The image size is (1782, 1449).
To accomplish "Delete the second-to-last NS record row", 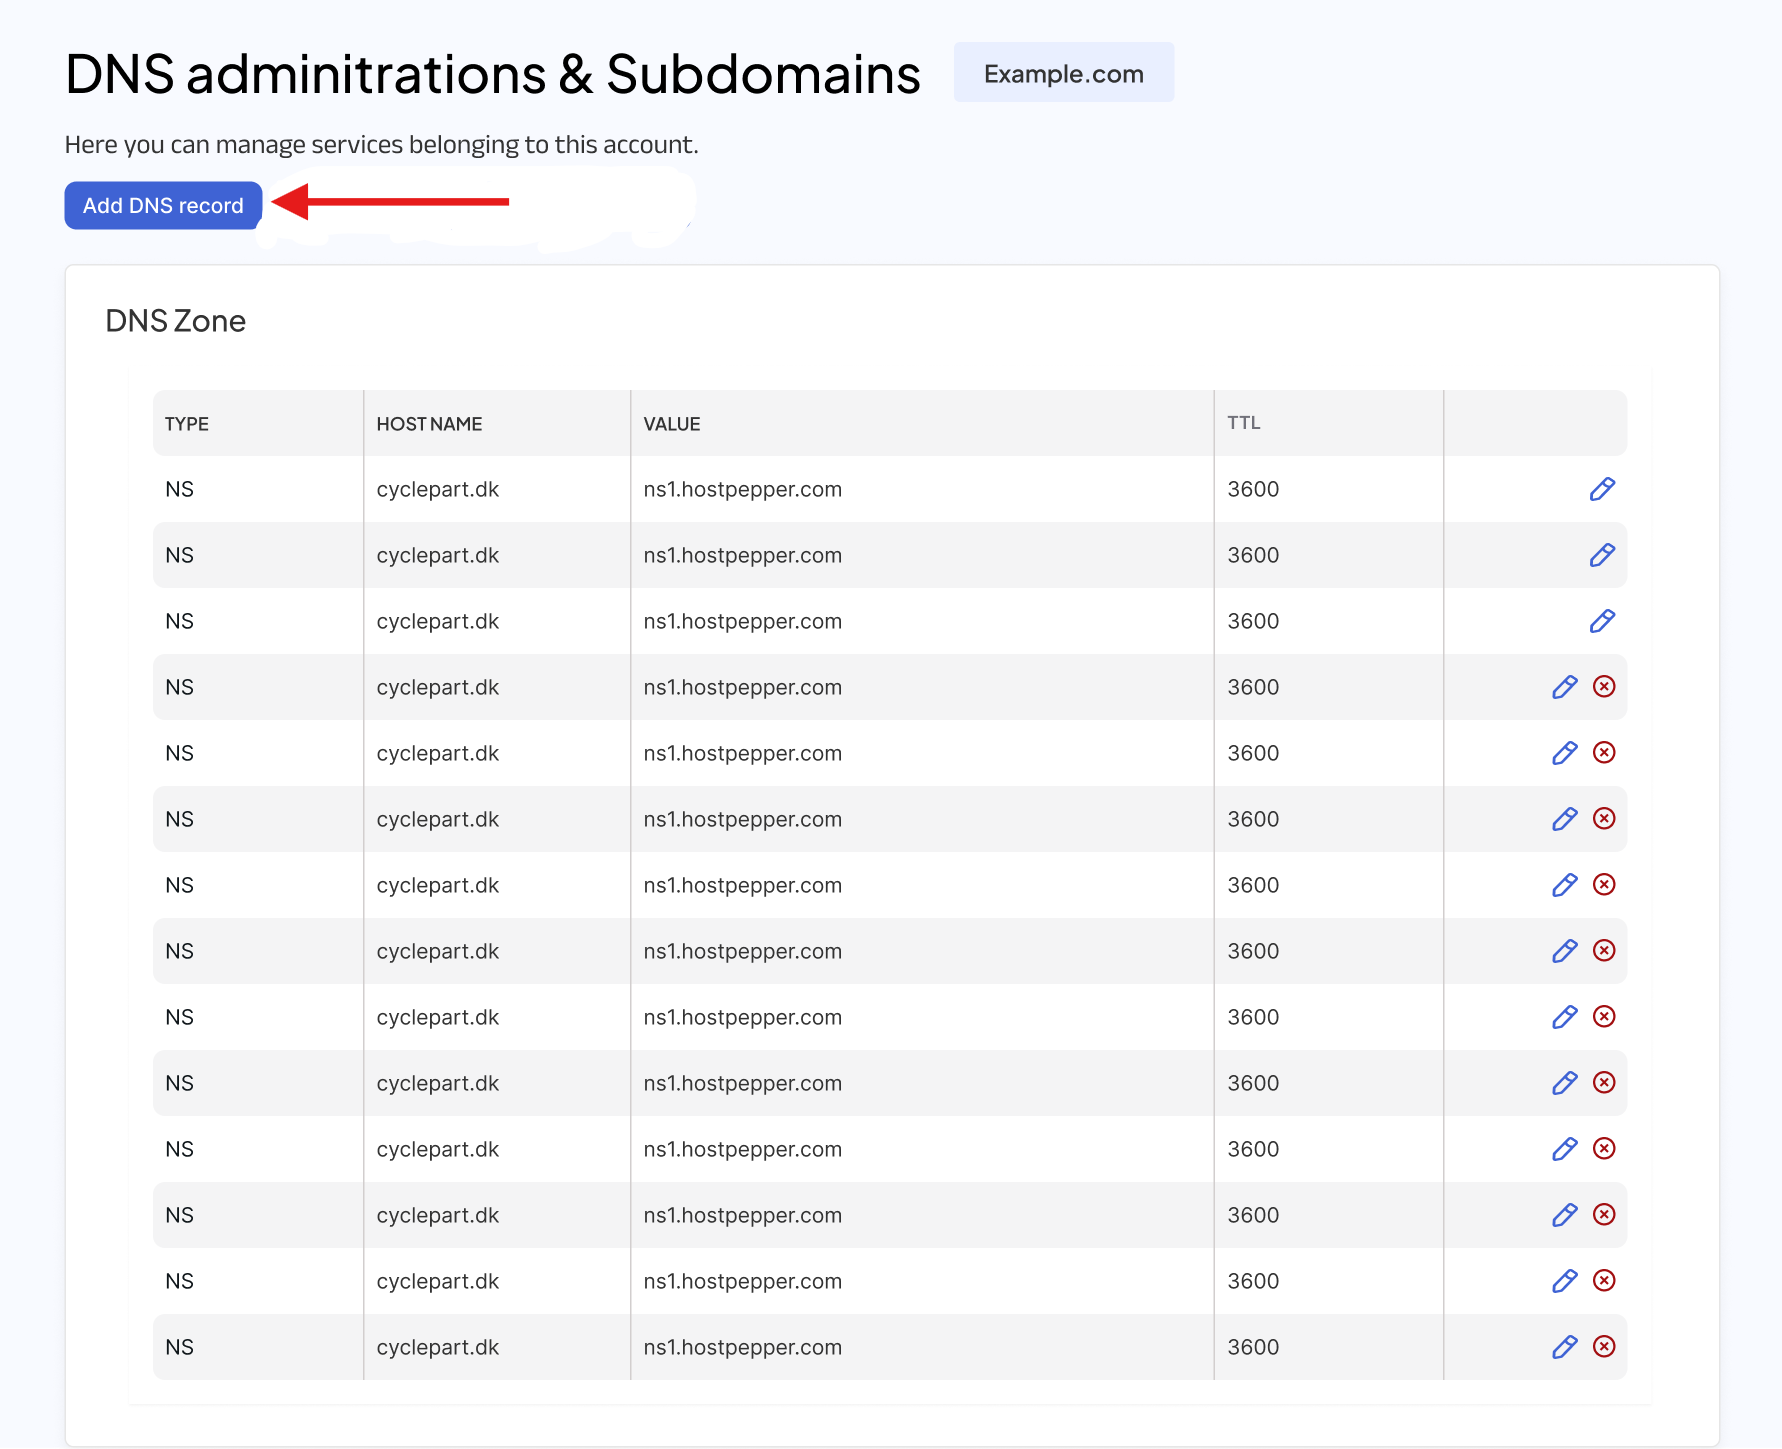I will tap(1604, 1280).
